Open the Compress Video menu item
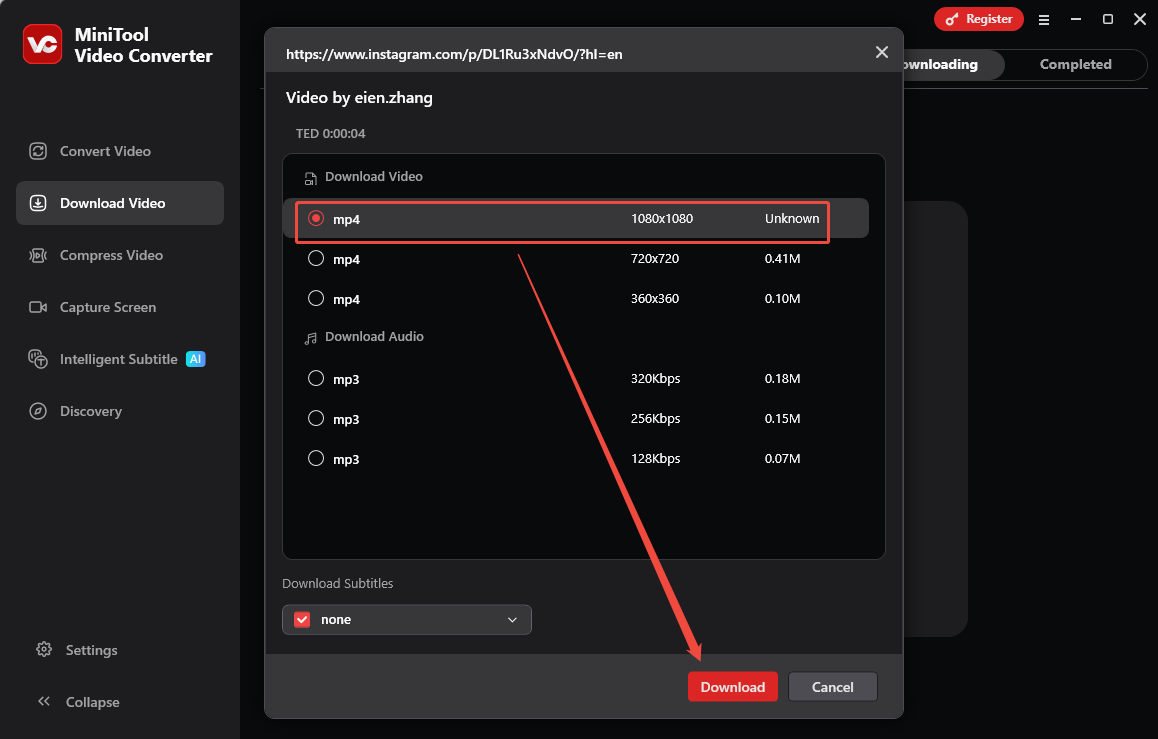 point(120,255)
